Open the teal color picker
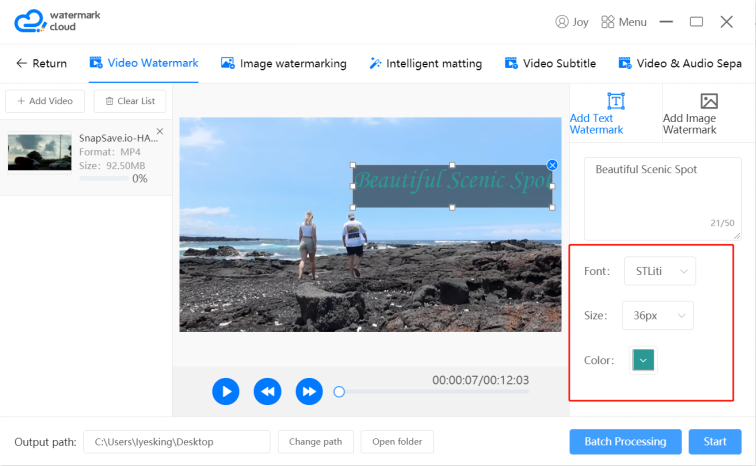Image resolution: width=756 pixels, height=466 pixels. [643, 360]
